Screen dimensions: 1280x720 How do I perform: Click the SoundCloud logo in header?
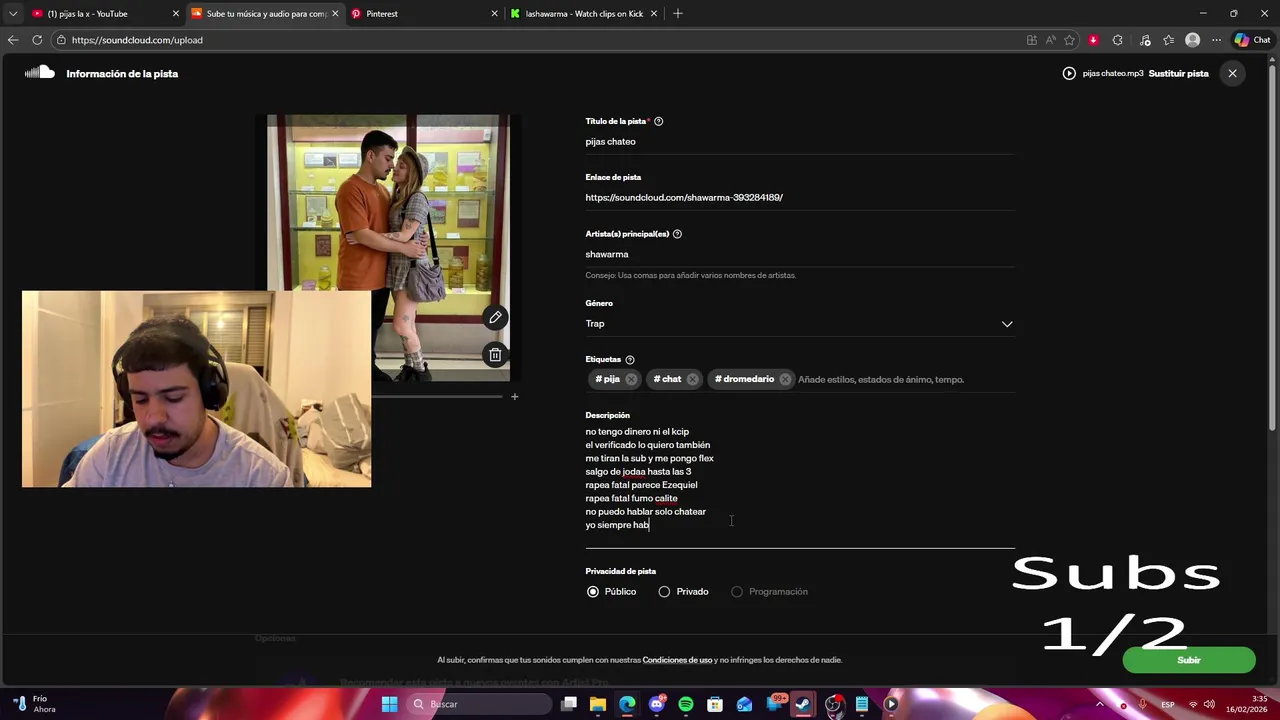click(39, 73)
